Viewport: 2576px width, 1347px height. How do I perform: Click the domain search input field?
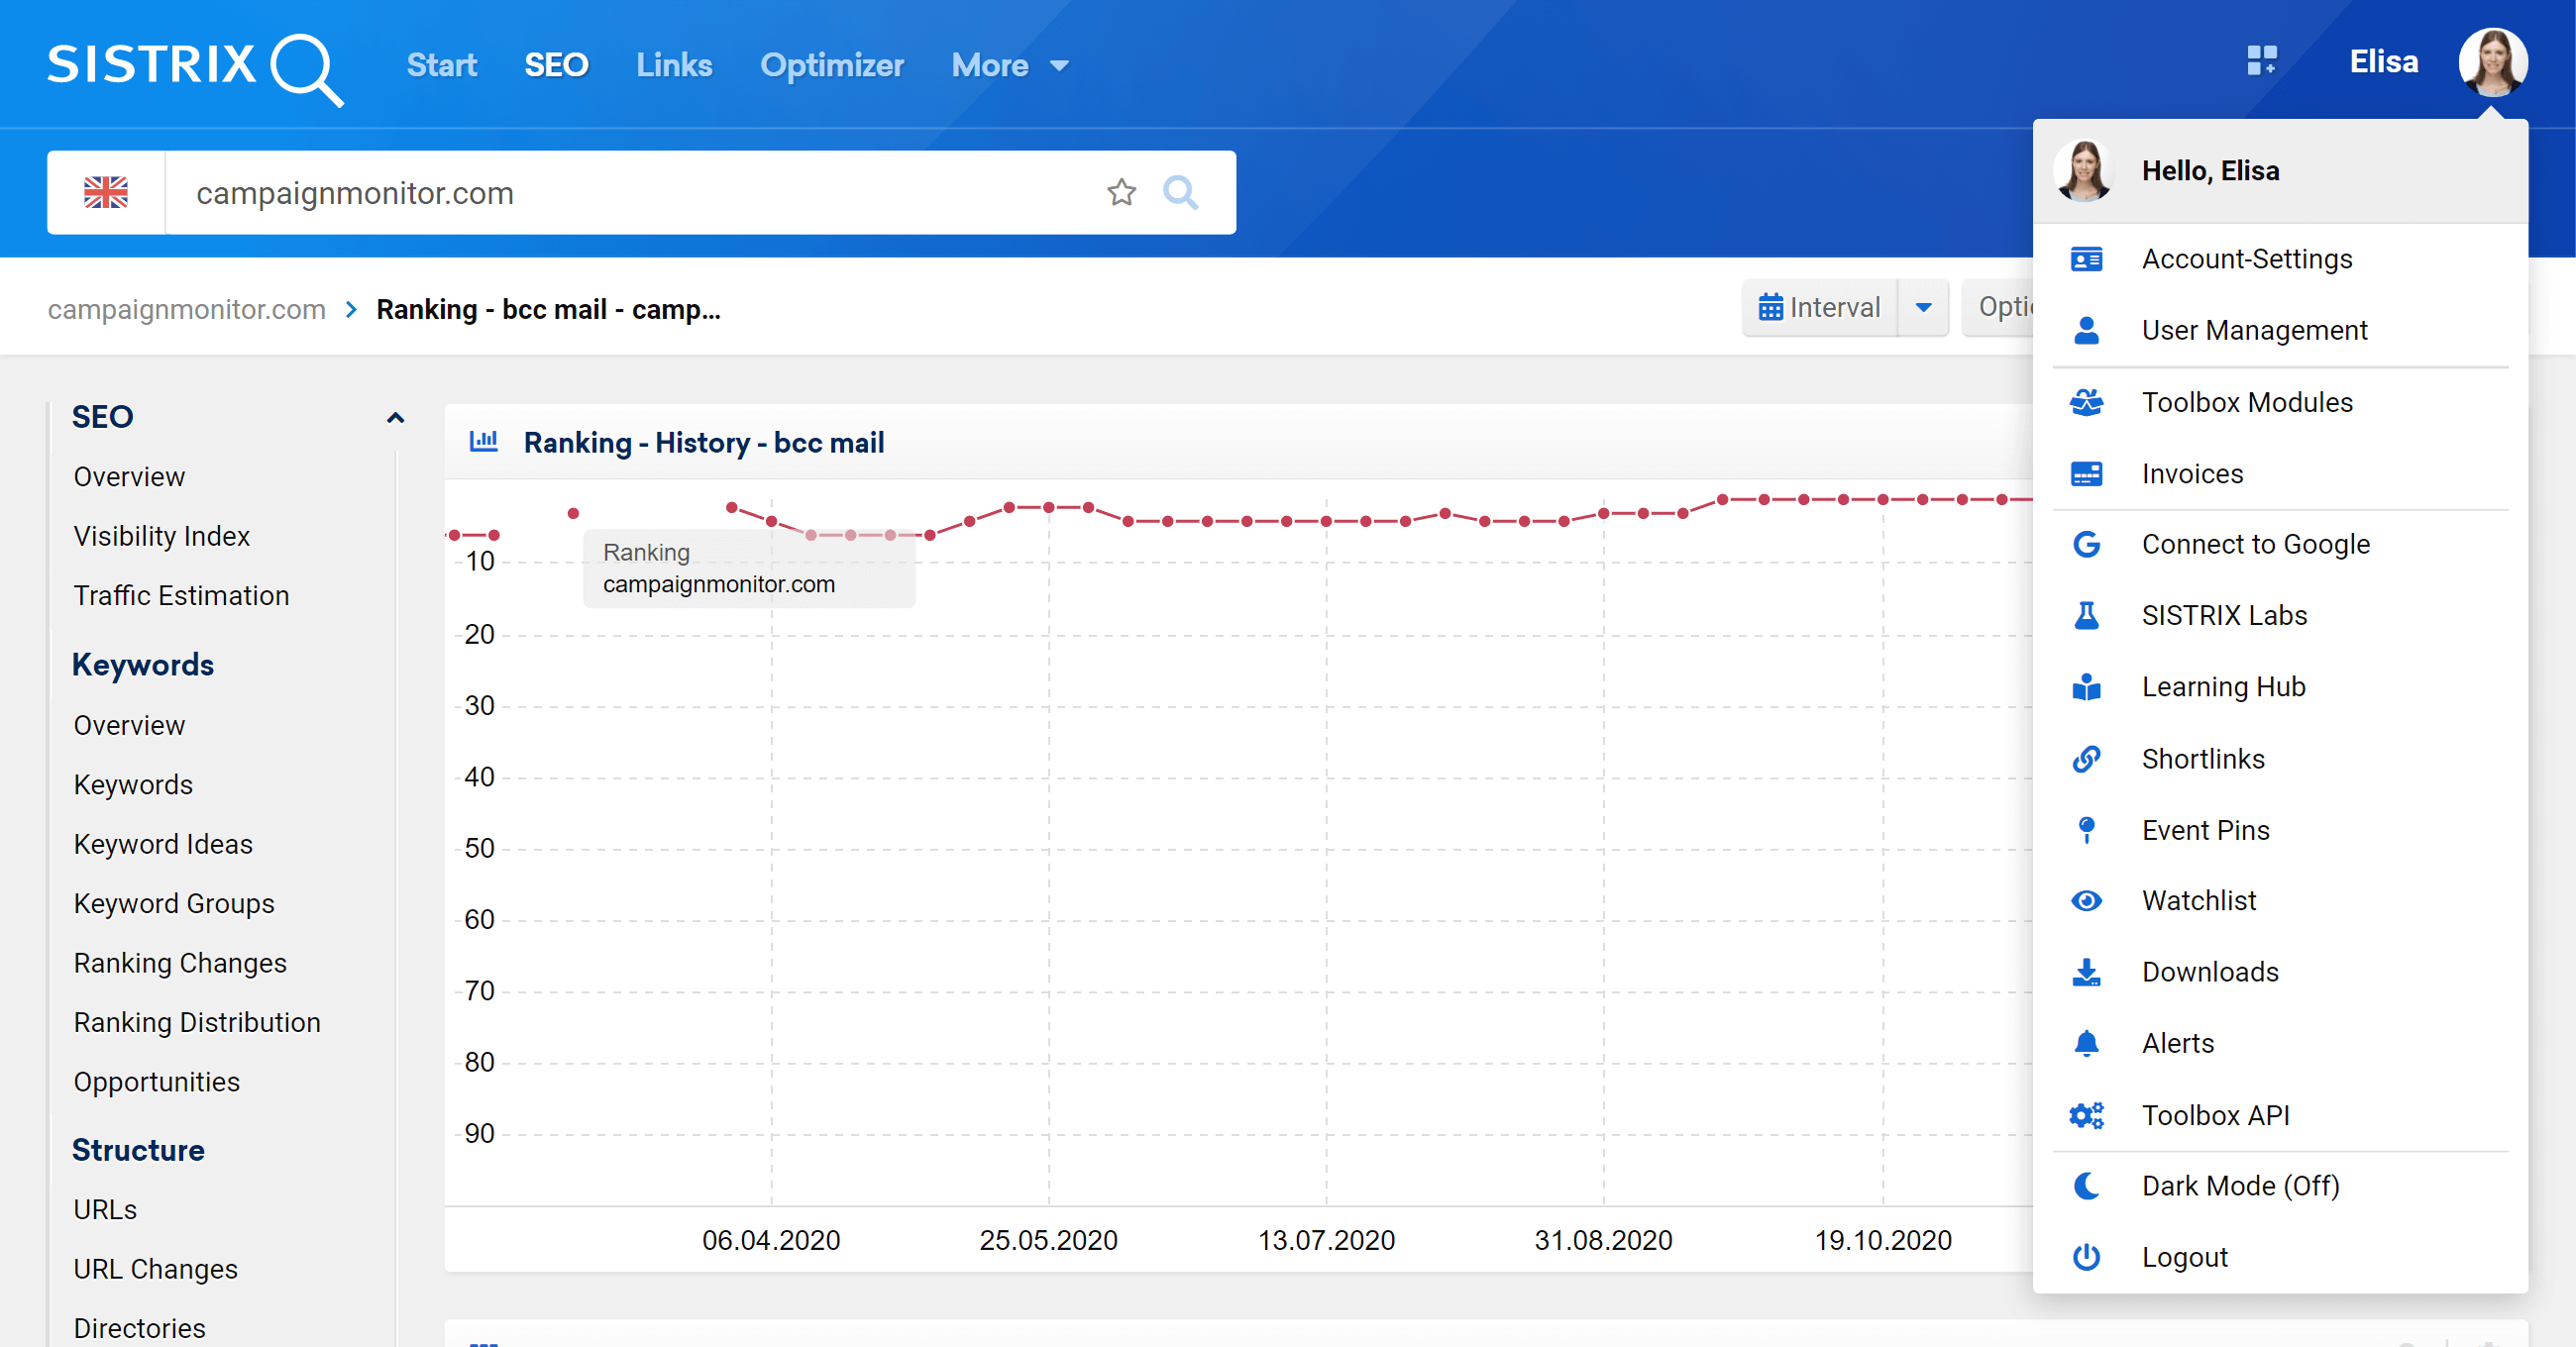click(630, 193)
